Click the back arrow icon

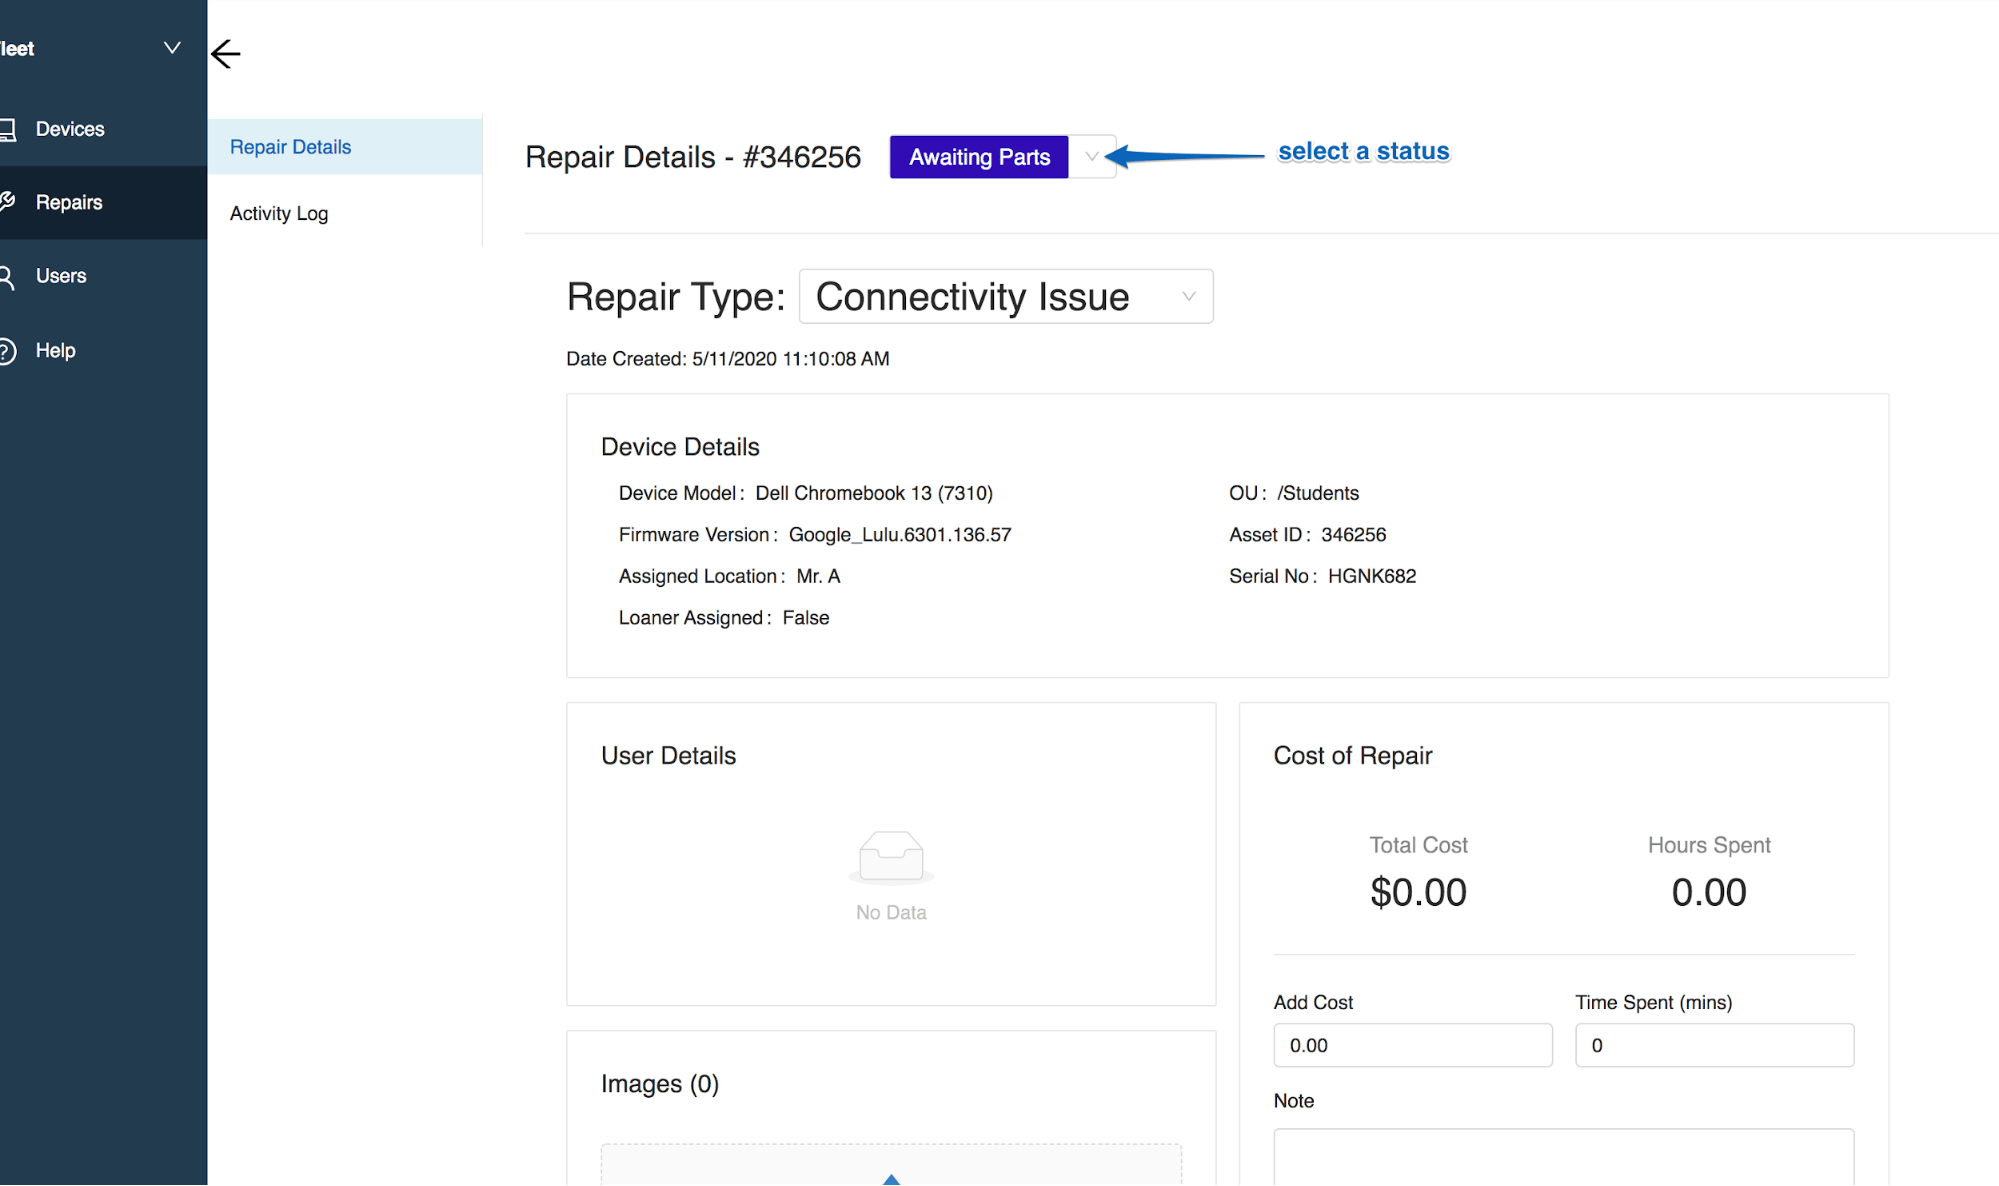tap(226, 53)
